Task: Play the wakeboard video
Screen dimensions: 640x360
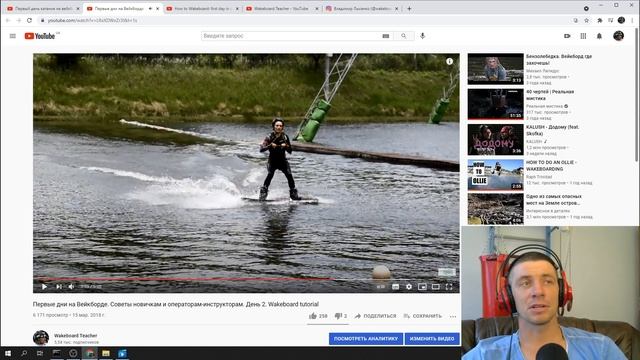Action: click(44, 287)
